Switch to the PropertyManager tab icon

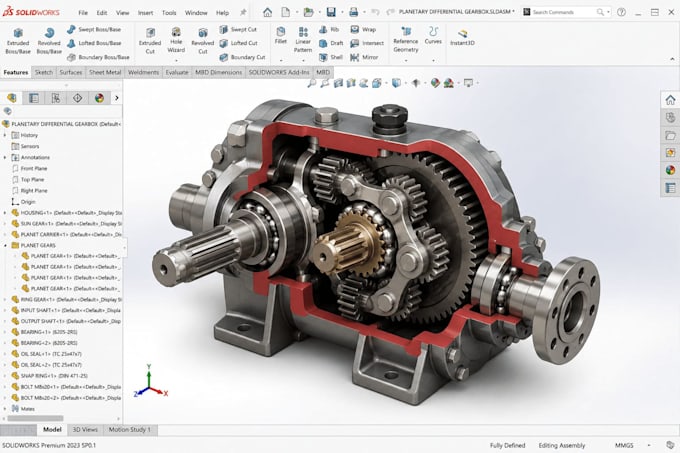coord(34,98)
